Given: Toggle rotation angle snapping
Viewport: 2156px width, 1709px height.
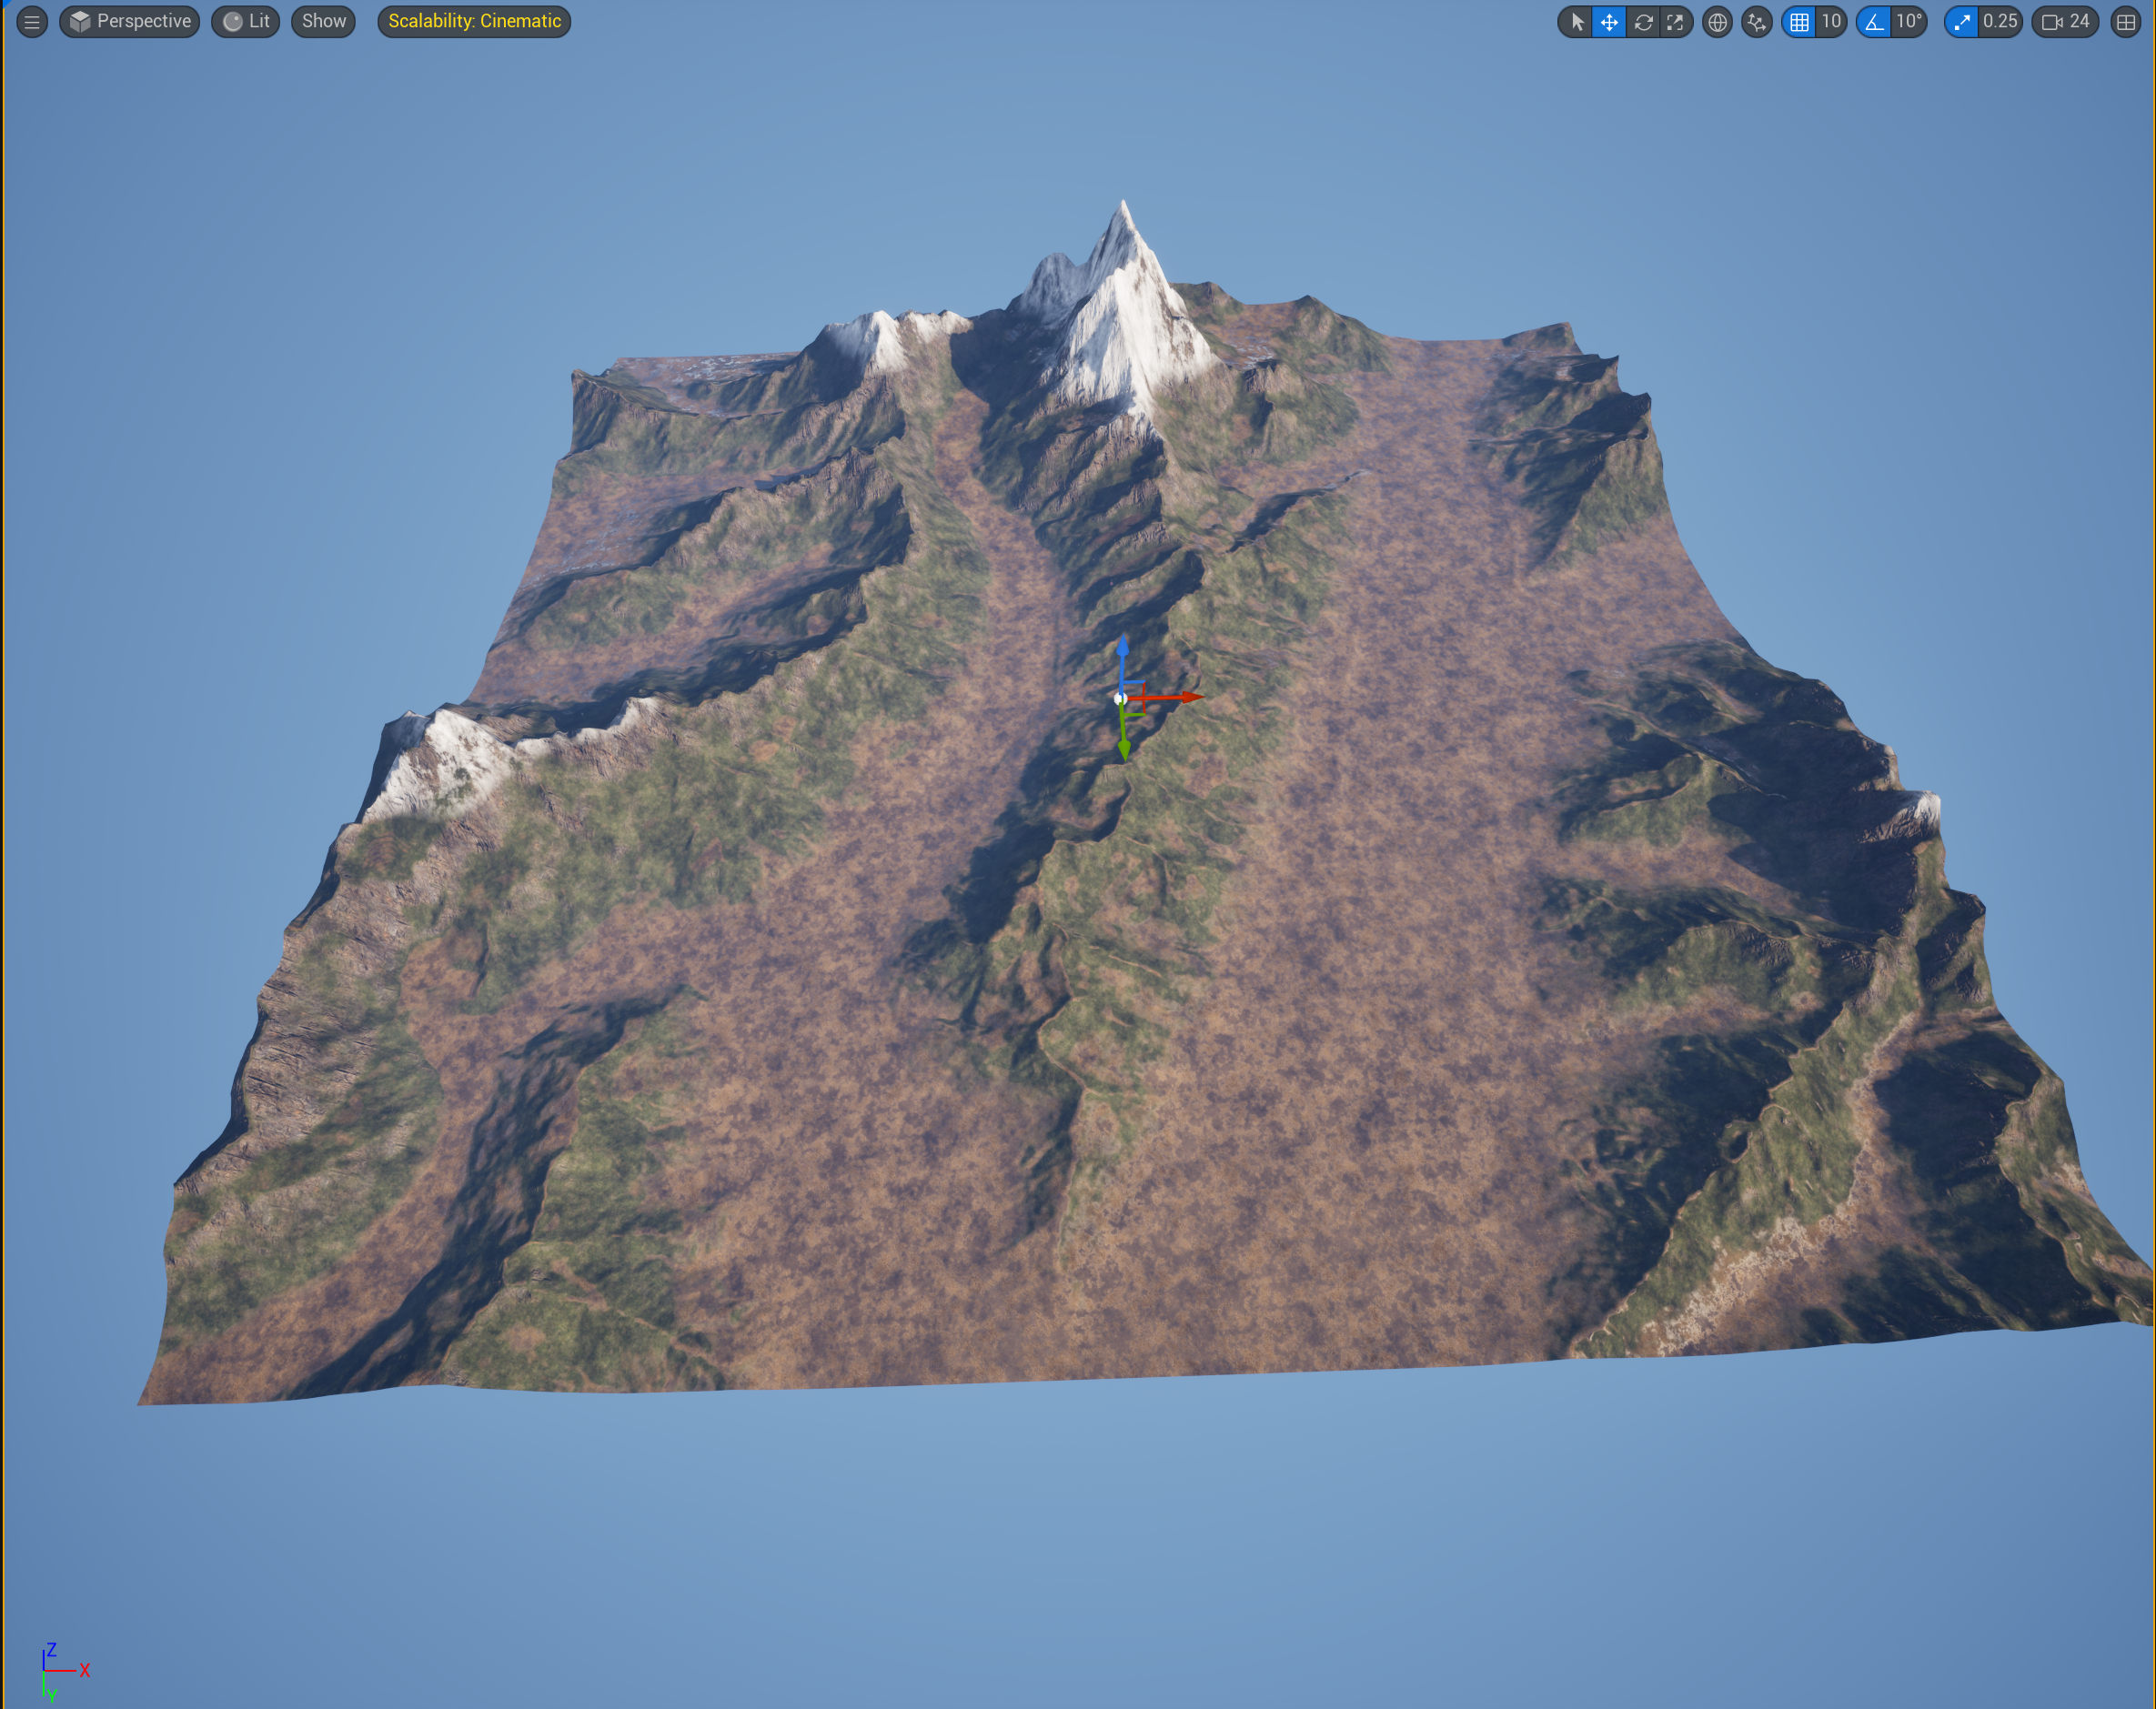Looking at the screenshot, I should click(x=1874, y=22).
